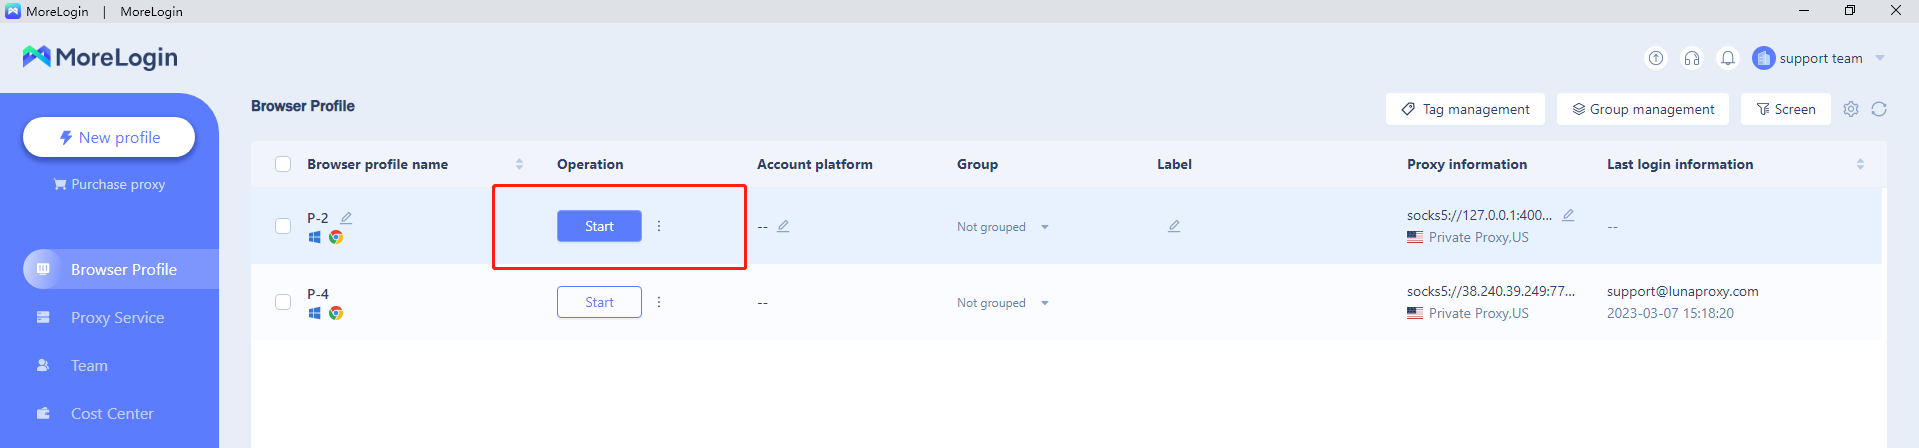Select Browser Profile in sidebar
The height and width of the screenshot is (448, 1919).
[x=121, y=269]
